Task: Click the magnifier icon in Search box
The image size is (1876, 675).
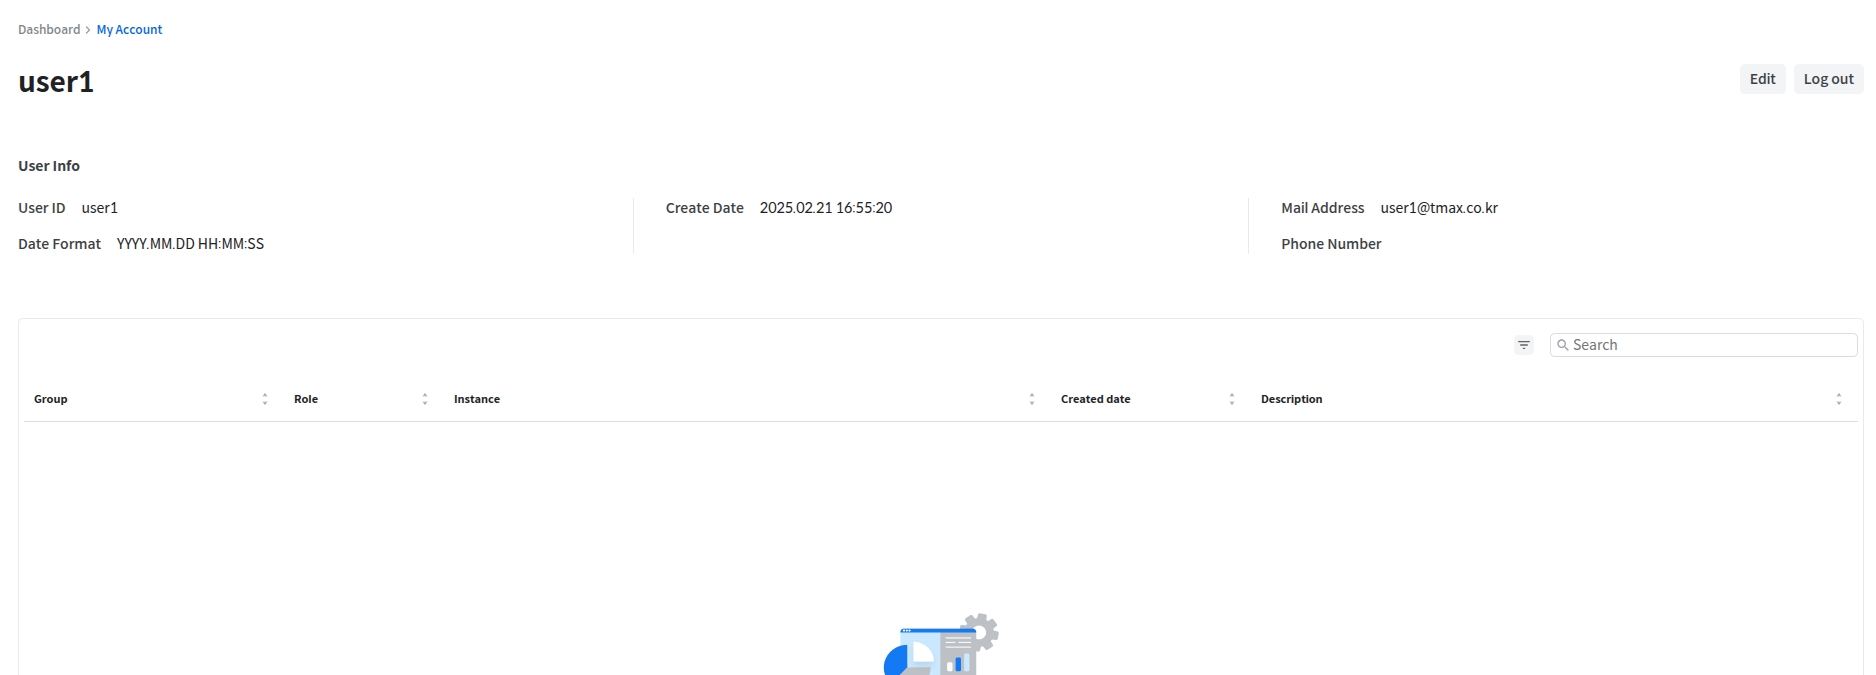Action: click(x=1562, y=345)
